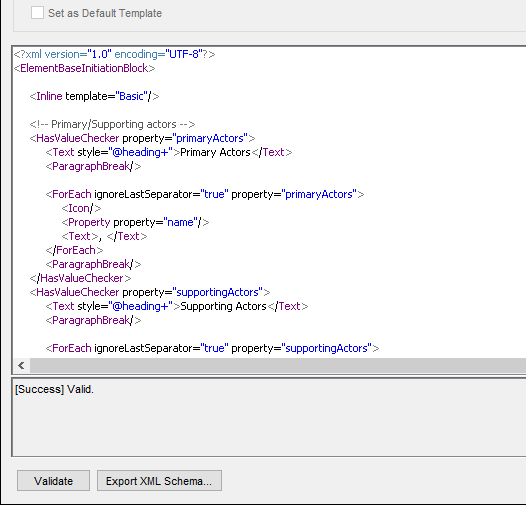Viewport: 526px width, 505px height.
Task: Click the Validate button
Action: click(53, 481)
